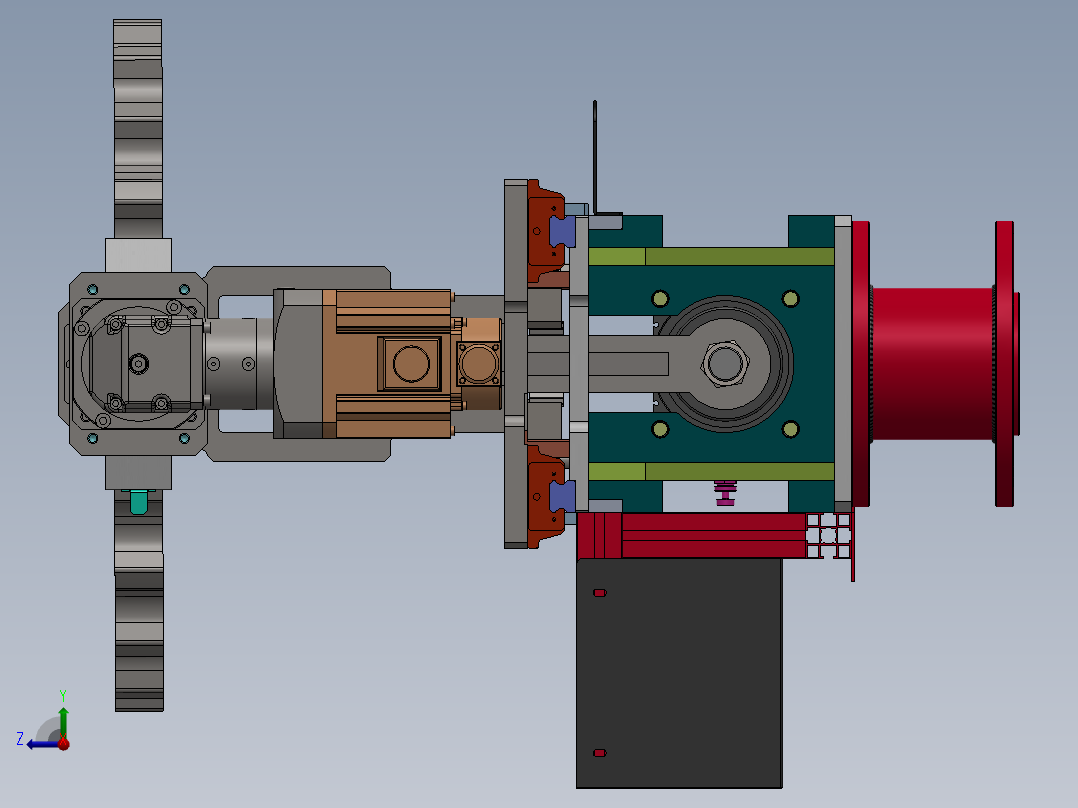Select the far right red drum flange
Screen dimensions: 1078x808
[x=1005, y=364]
